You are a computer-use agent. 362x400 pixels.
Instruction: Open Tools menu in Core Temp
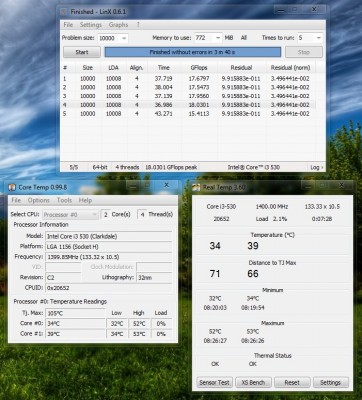[x=64, y=200]
